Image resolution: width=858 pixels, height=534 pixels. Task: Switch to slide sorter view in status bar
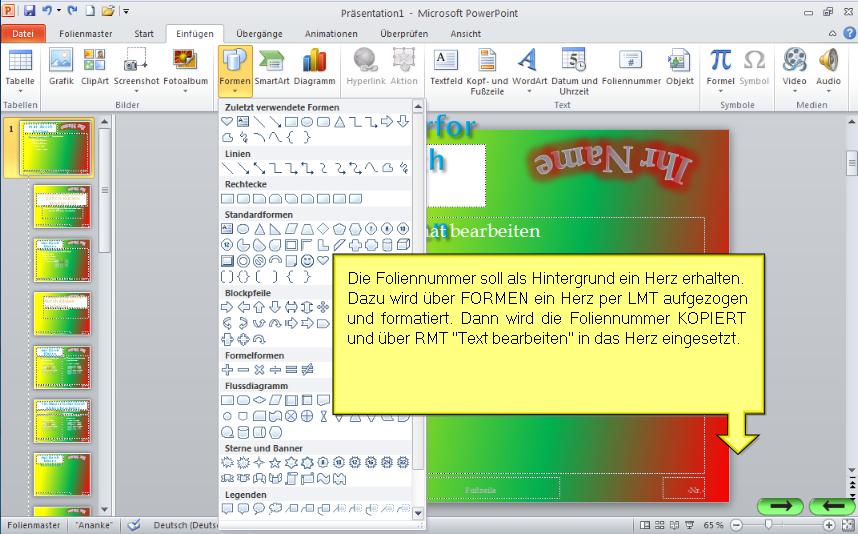[x=662, y=525]
